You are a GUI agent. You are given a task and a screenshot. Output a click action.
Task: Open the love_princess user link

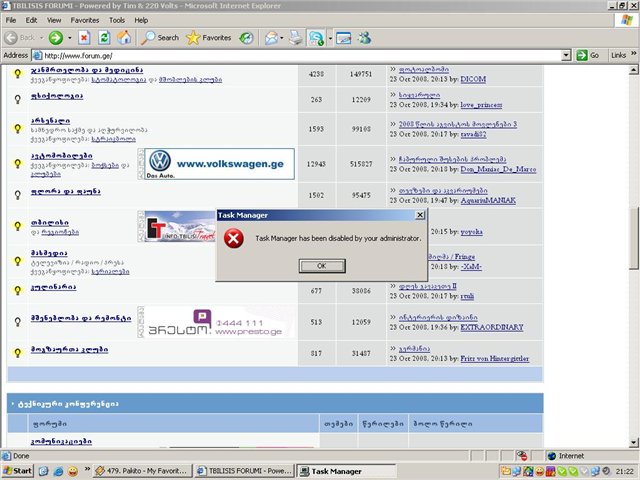(x=481, y=105)
